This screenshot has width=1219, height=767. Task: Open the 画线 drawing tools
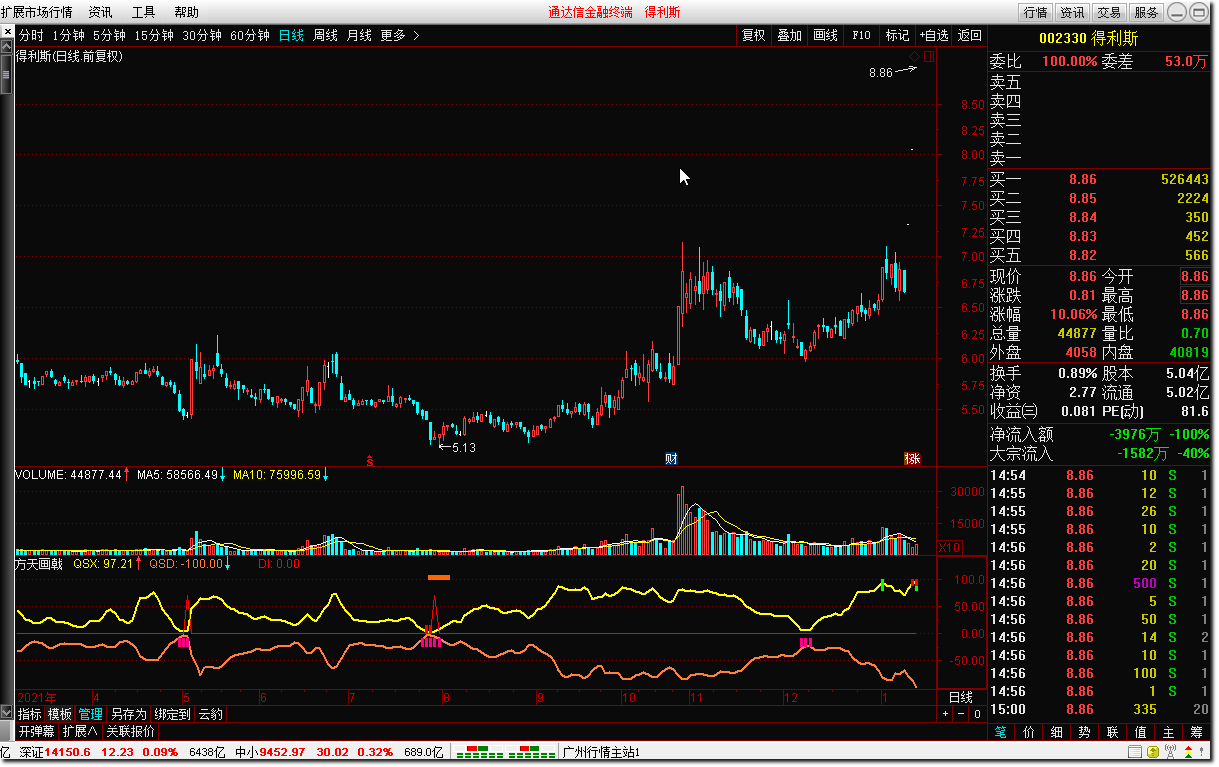825,35
